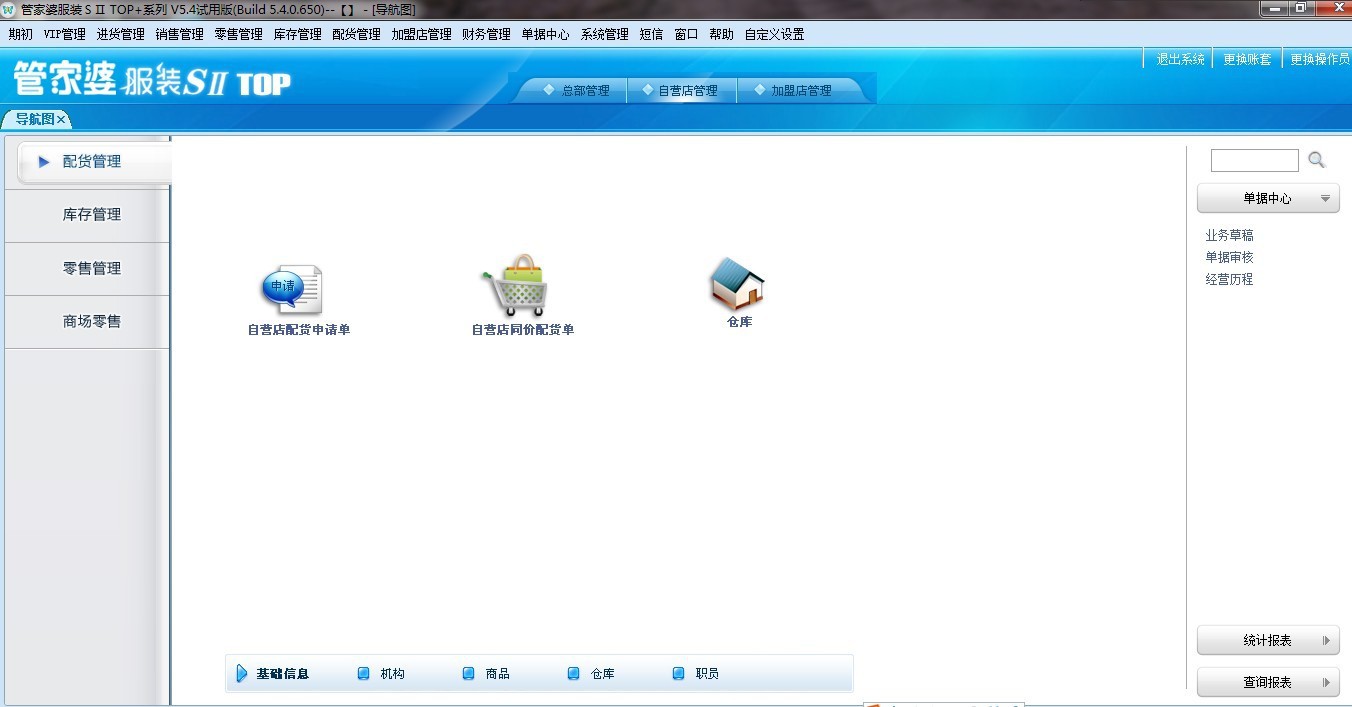Screen dimensions: 1352x707
Task: Click the magnifier search icon
Action: pos(1316,160)
